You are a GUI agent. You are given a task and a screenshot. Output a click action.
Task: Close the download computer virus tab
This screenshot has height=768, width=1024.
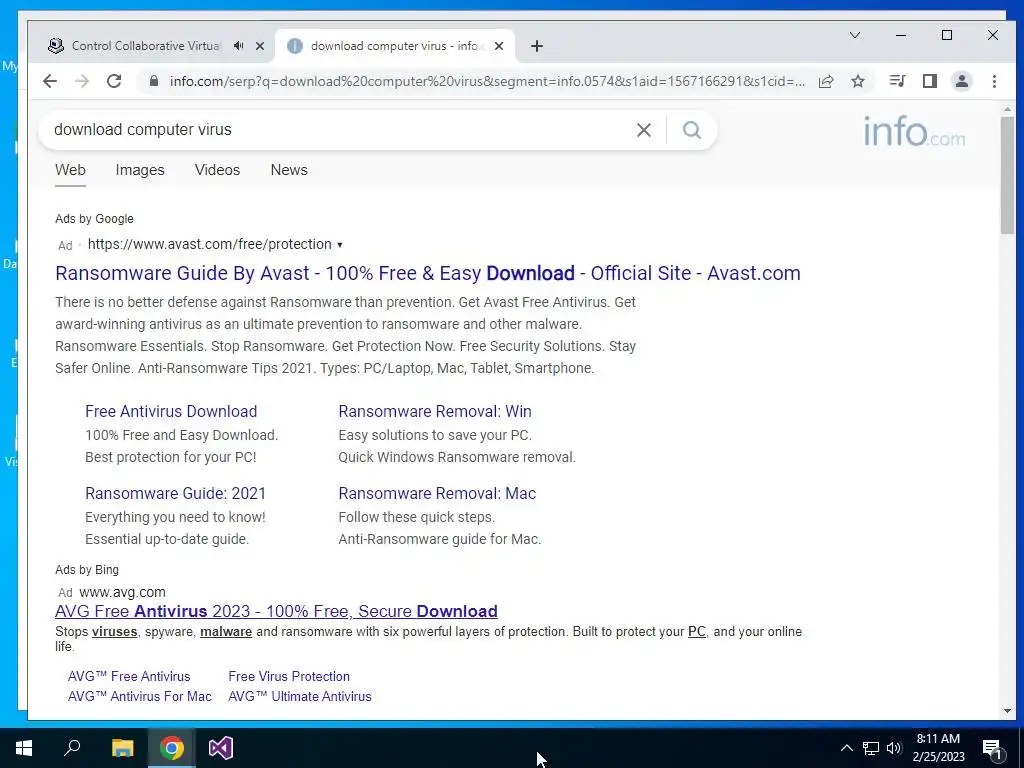tap(499, 46)
